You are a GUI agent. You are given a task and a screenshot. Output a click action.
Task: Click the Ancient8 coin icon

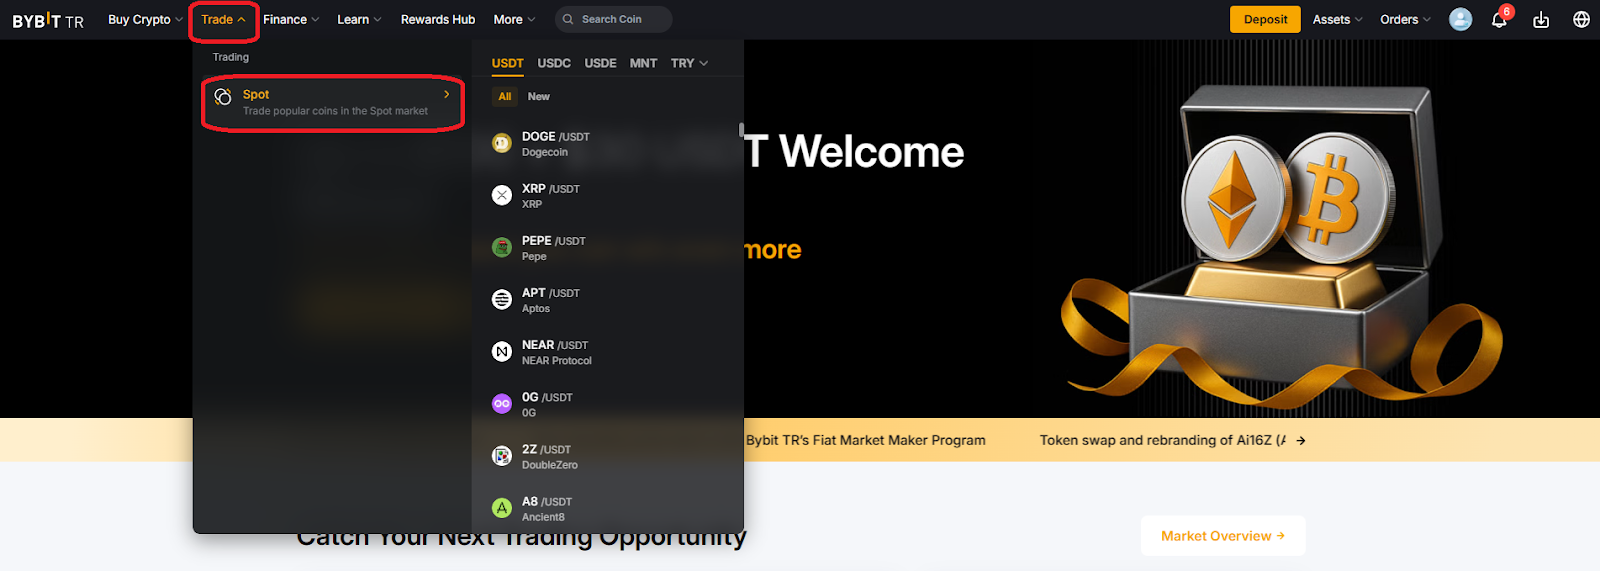502,508
